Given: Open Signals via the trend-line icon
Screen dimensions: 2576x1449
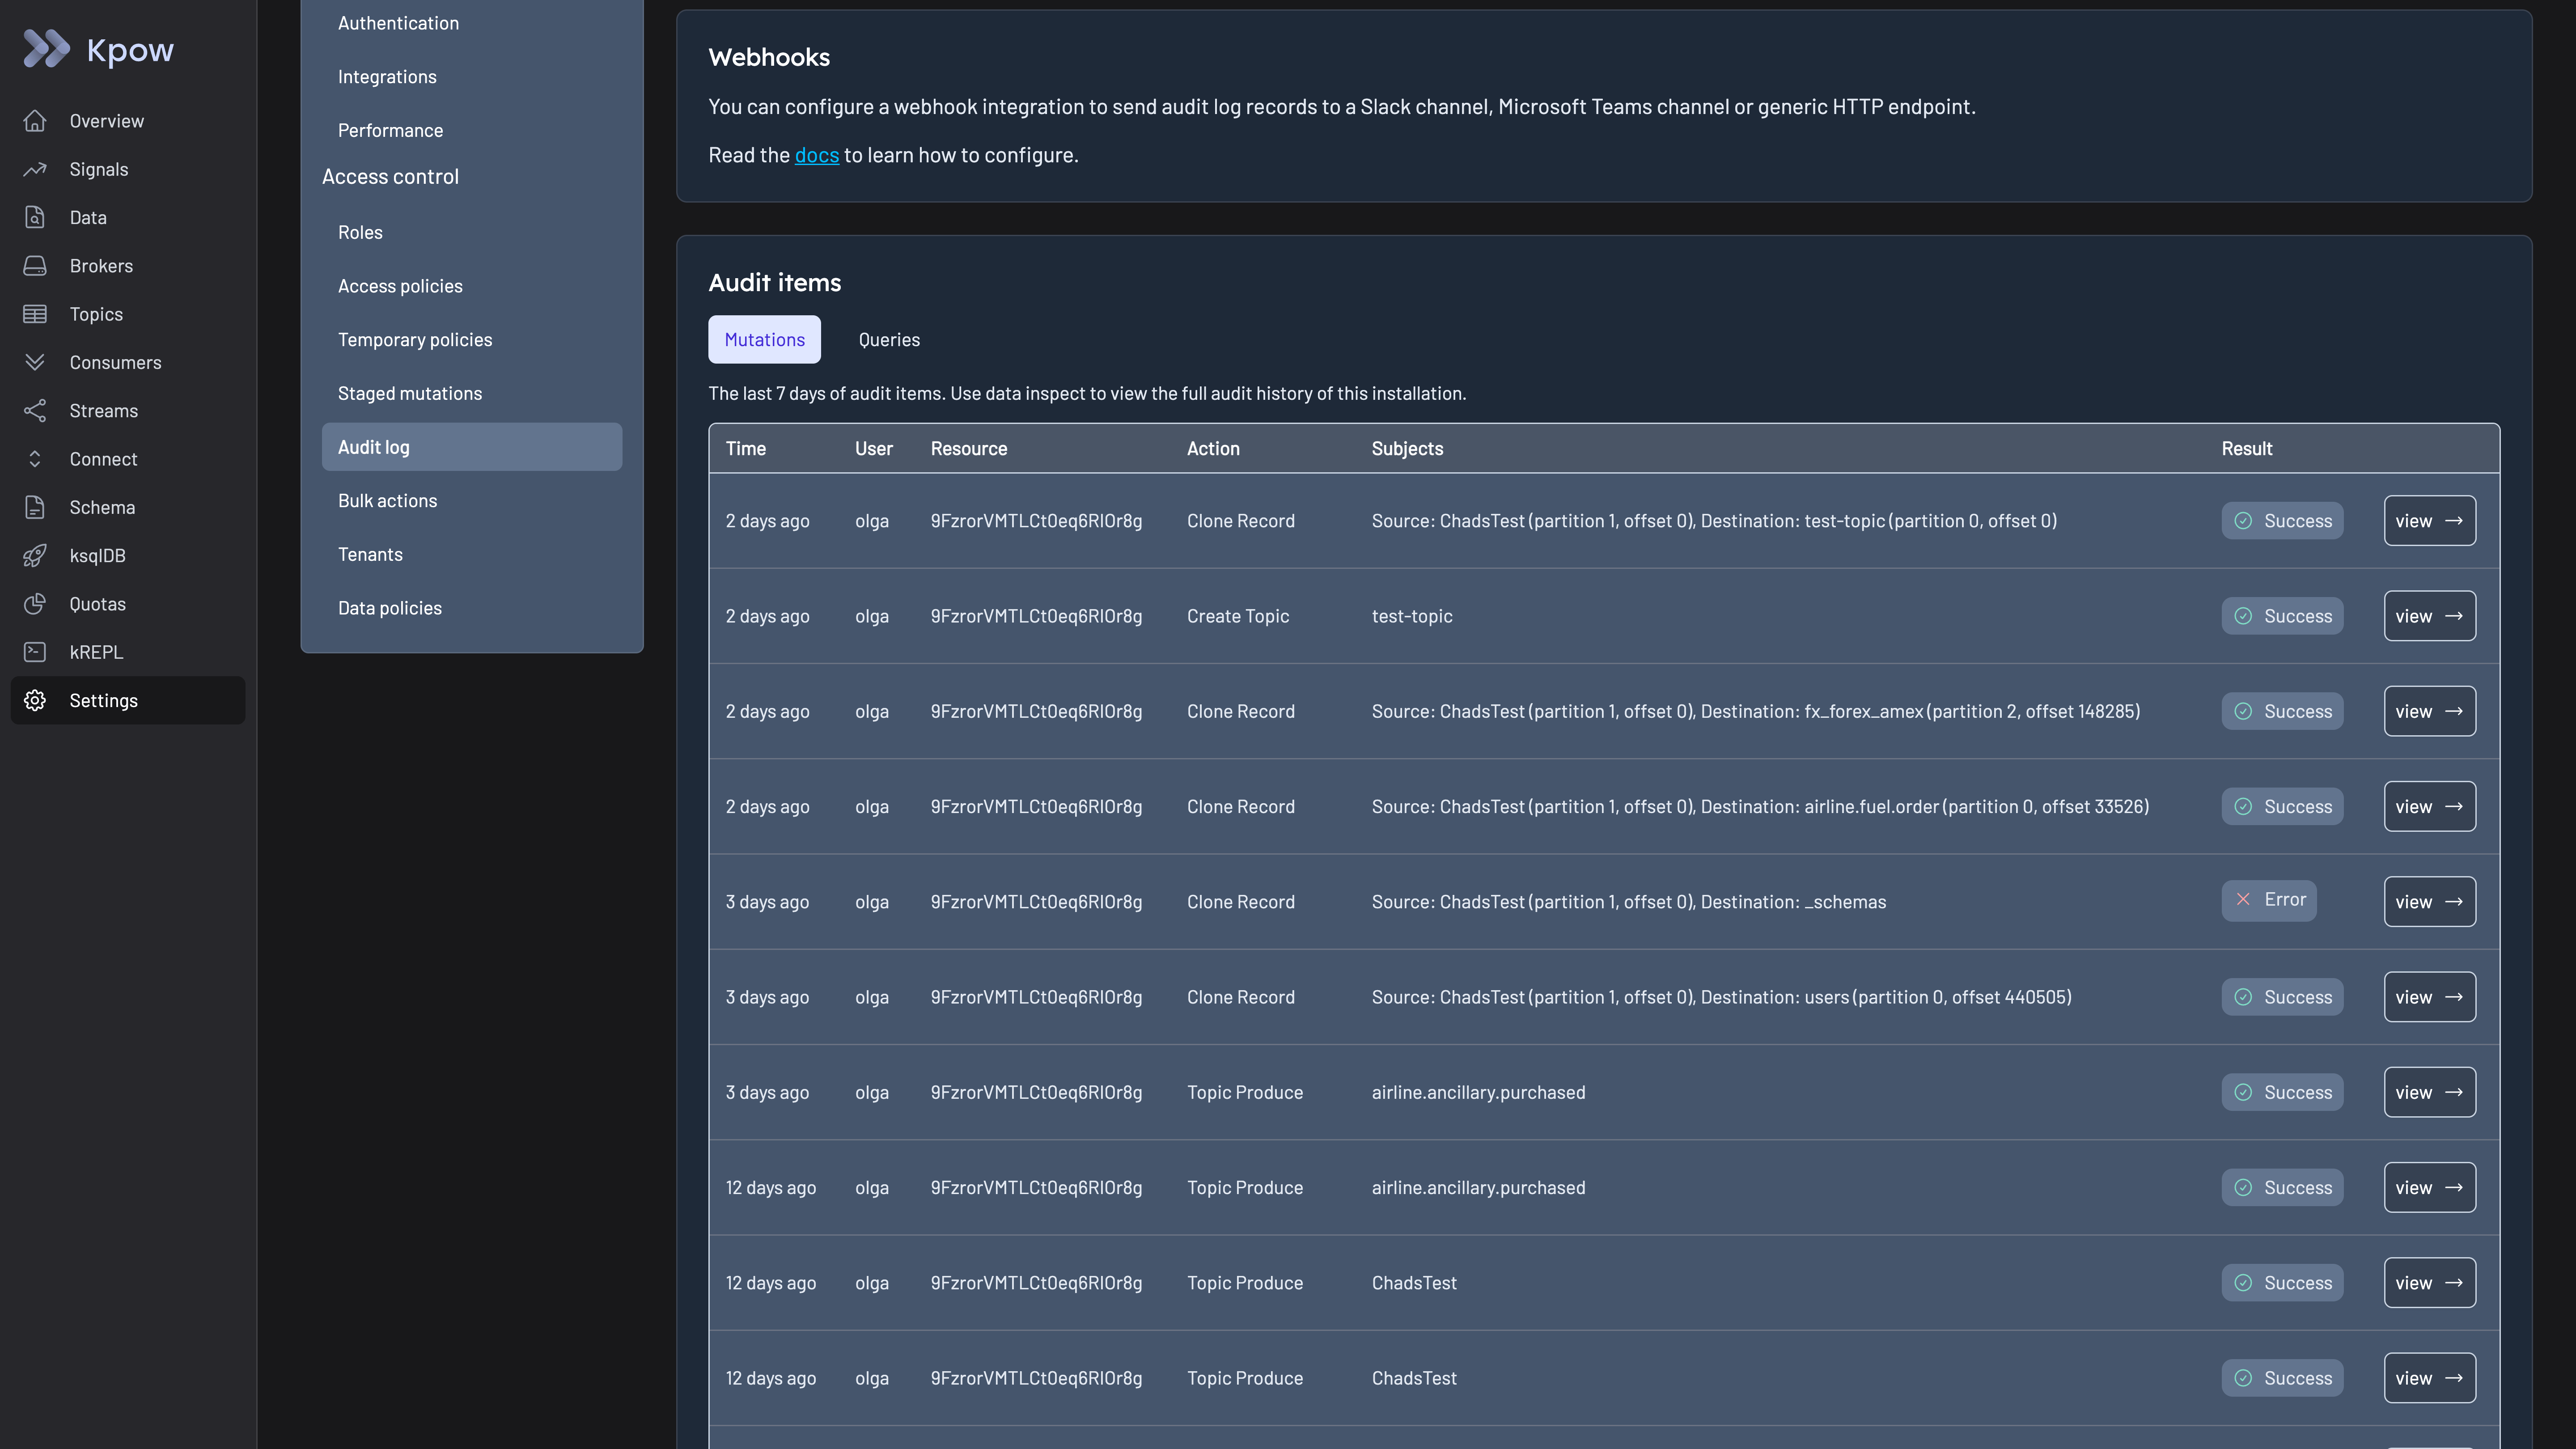Looking at the screenshot, I should click(35, 169).
